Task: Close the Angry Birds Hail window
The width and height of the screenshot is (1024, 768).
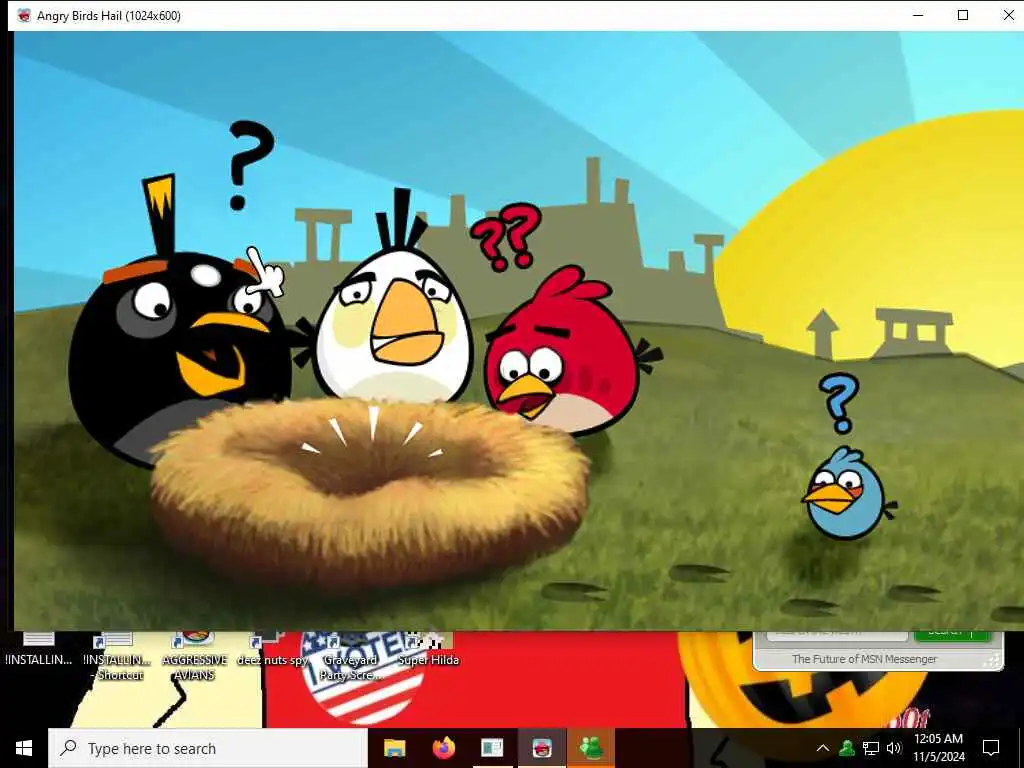Action: (x=1008, y=15)
